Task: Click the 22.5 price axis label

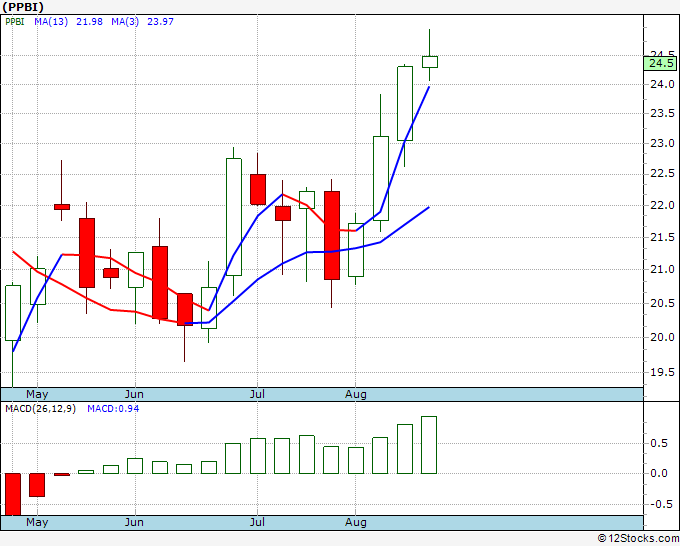Action: click(x=662, y=174)
